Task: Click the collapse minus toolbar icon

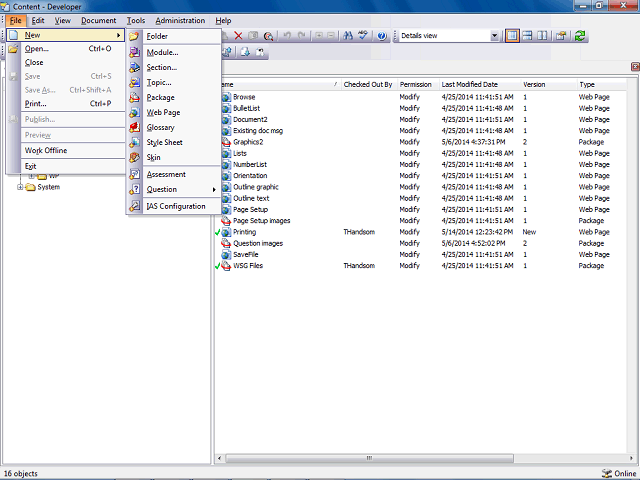Action: (331, 36)
